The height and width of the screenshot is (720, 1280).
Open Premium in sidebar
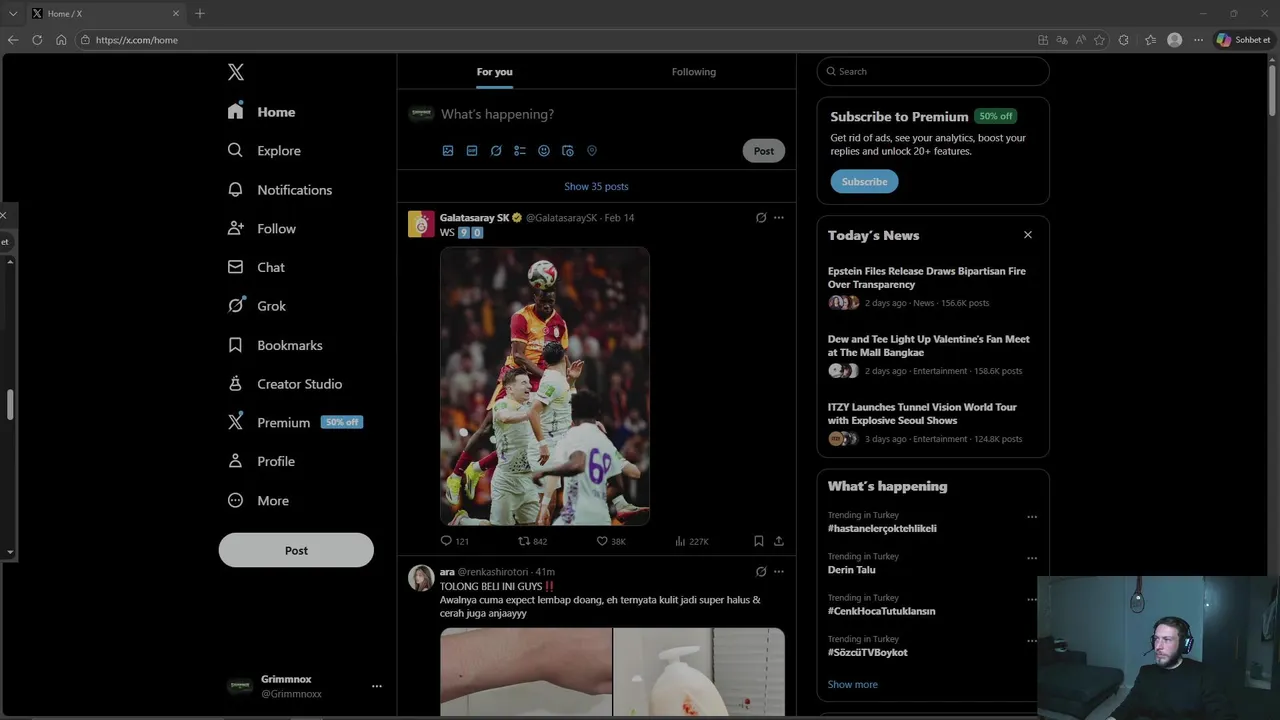click(294, 422)
